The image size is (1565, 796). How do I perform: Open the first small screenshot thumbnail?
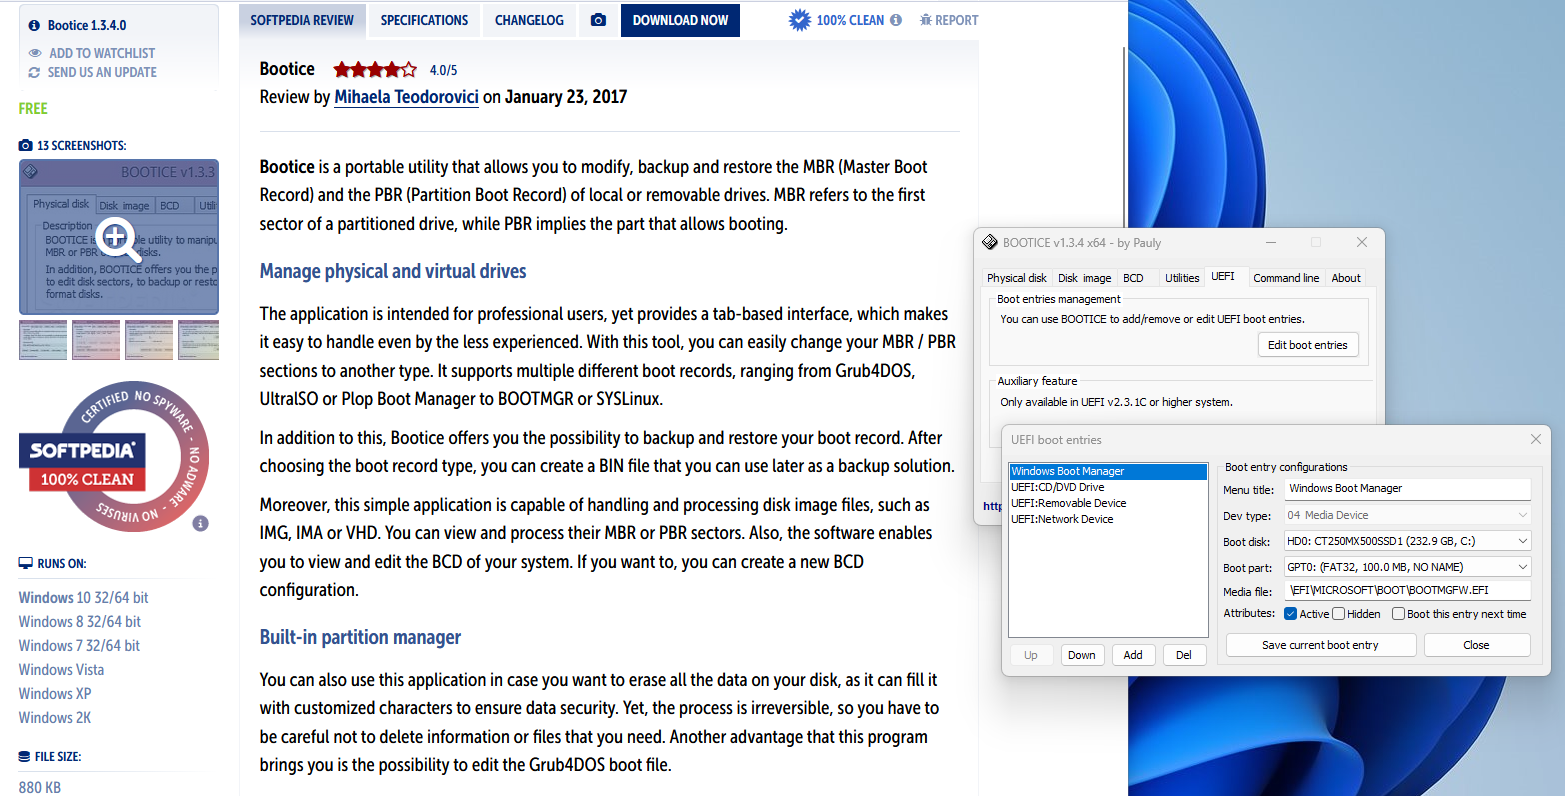43,340
